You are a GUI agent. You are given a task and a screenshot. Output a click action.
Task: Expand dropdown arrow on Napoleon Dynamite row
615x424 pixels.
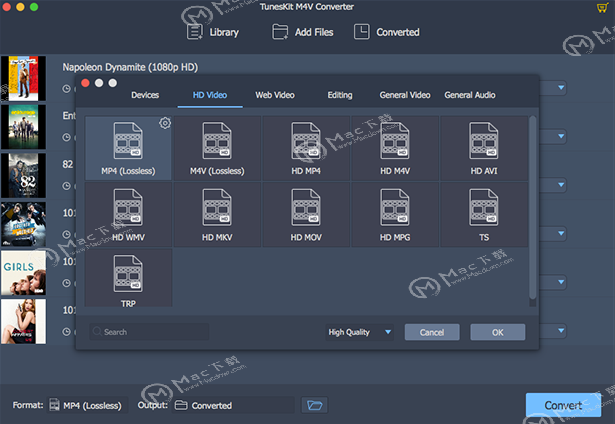[x=561, y=87]
